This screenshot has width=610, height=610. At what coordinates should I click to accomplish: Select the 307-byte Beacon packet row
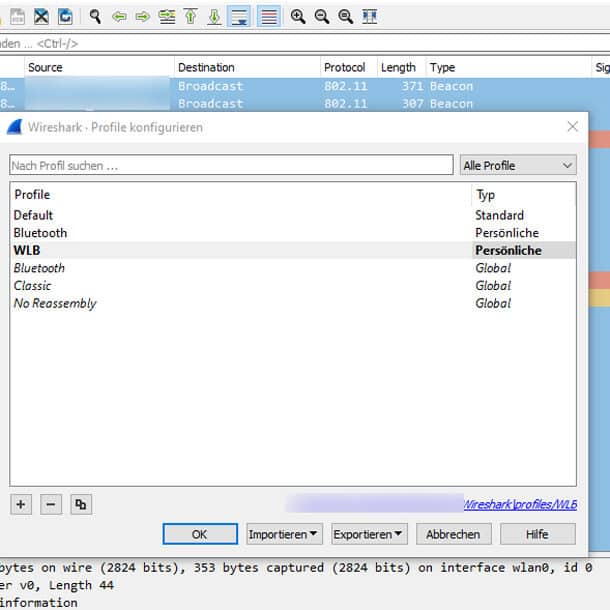point(305,103)
